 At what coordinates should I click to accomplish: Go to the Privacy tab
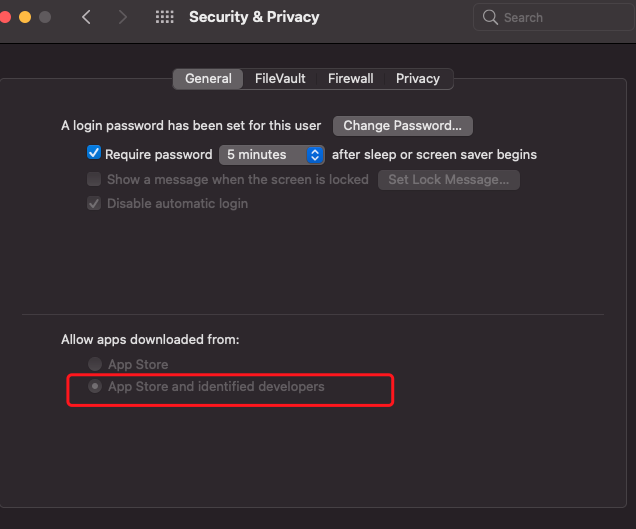[418, 78]
